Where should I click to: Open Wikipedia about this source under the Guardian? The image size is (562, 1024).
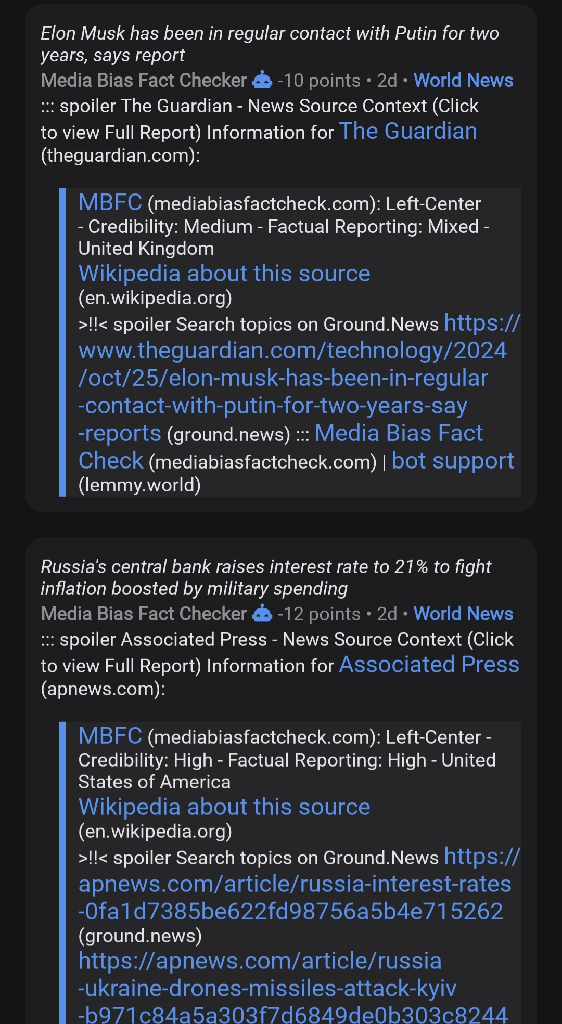(224, 273)
